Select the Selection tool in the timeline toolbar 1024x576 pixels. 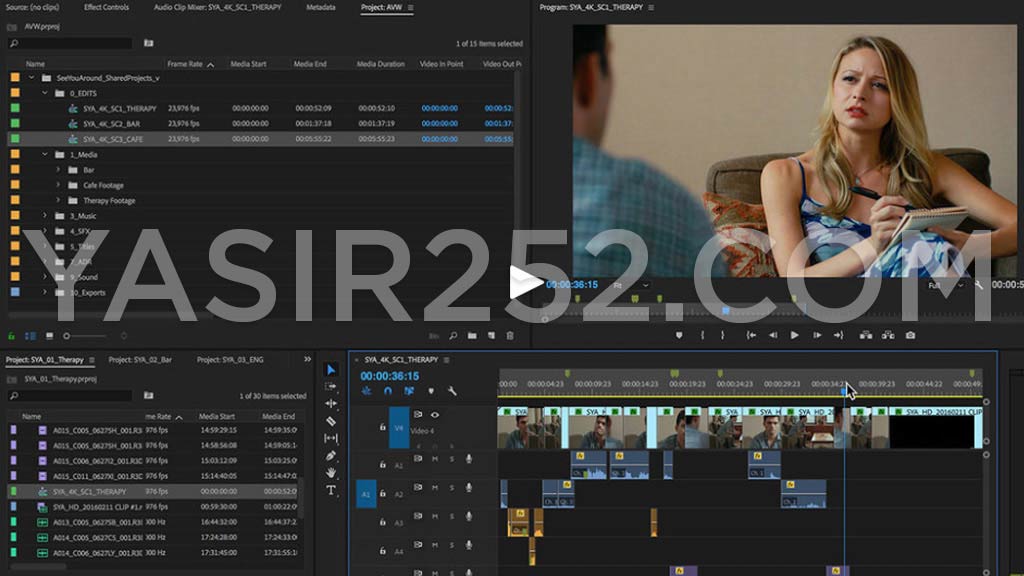click(331, 369)
